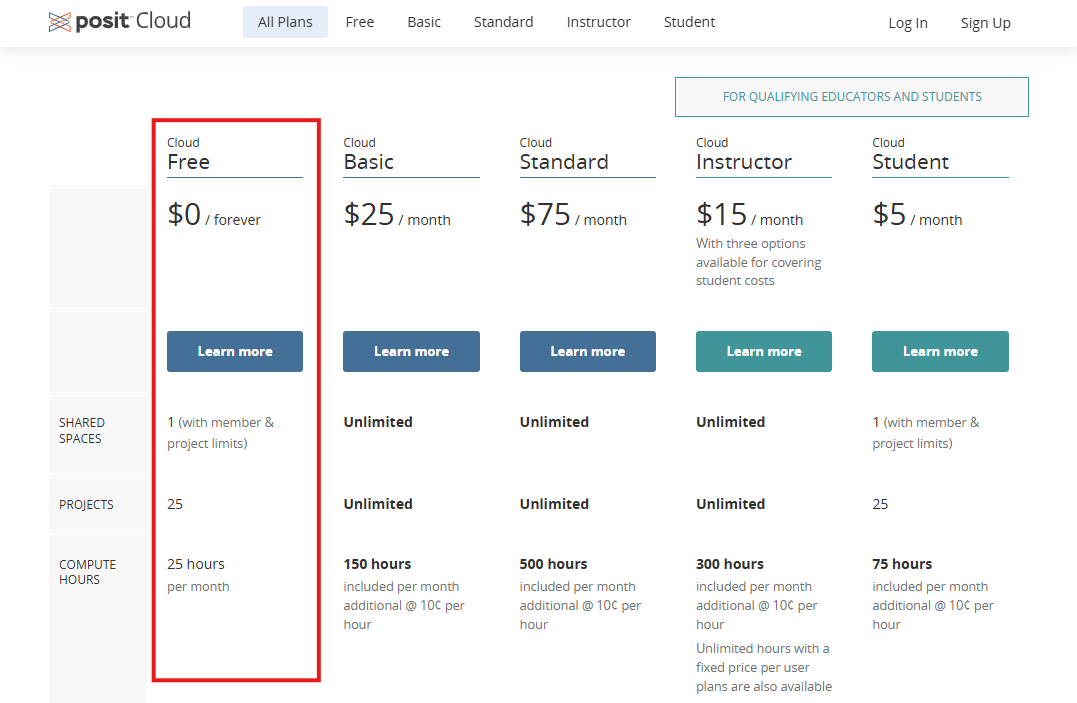Click the $5 / month price
The height and width of the screenshot is (703, 1077).
(918, 214)
